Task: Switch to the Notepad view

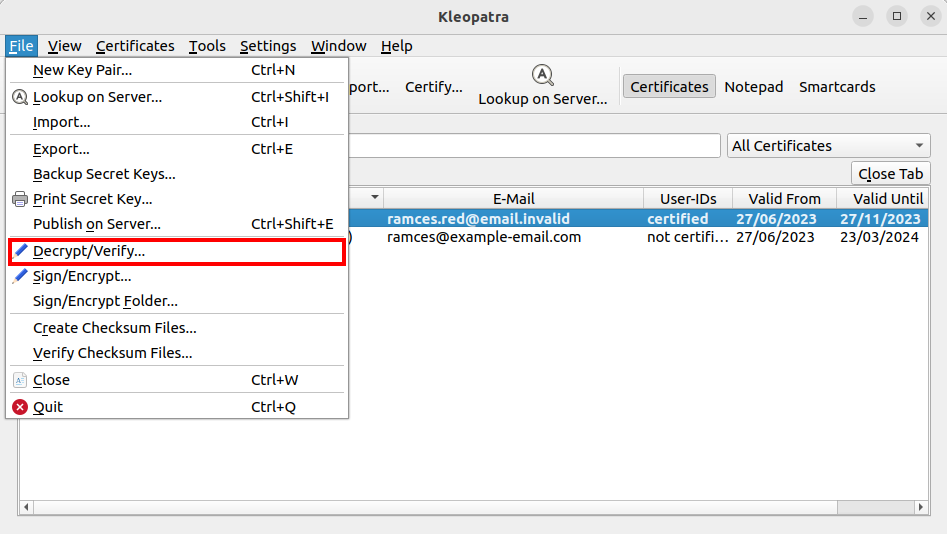Action: click(x=754, y=87)
